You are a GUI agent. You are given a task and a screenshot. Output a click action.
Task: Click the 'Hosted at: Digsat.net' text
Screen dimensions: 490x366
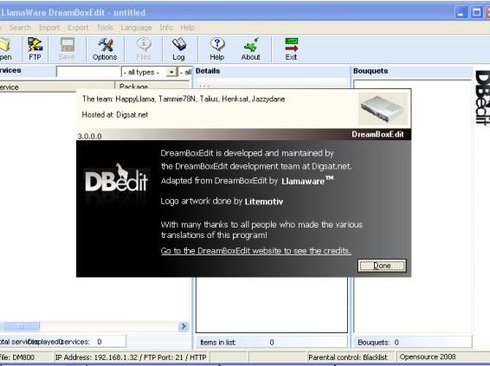tap(115, 115)
